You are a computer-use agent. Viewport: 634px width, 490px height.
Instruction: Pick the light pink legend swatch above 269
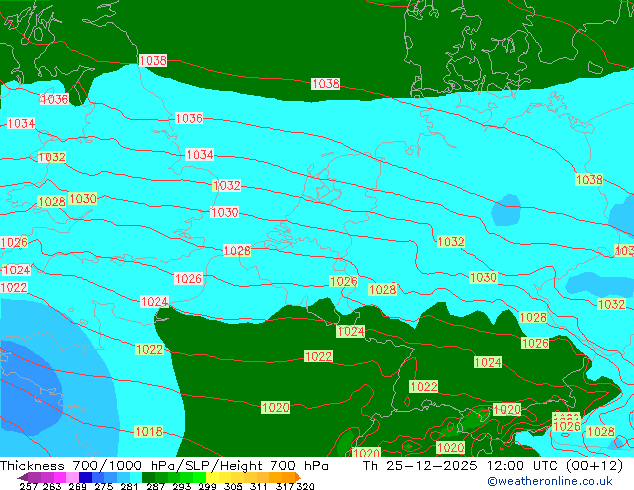[72, 477]
